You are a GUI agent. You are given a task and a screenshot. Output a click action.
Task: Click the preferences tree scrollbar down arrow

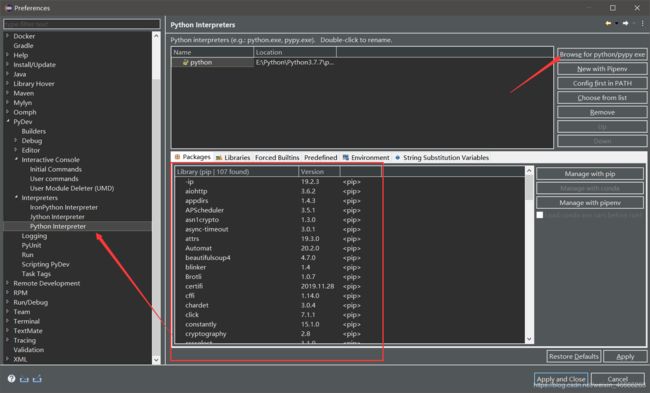[156, 359]
